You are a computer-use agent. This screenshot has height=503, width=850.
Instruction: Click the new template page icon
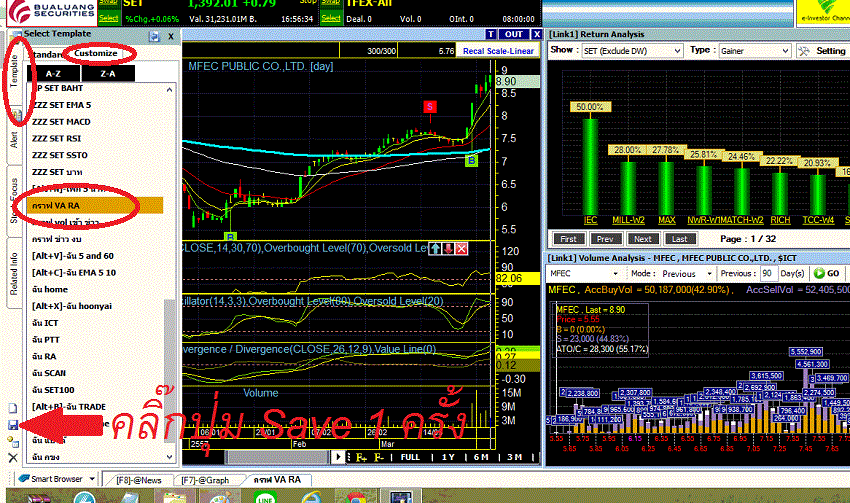(x=13, y=408)
